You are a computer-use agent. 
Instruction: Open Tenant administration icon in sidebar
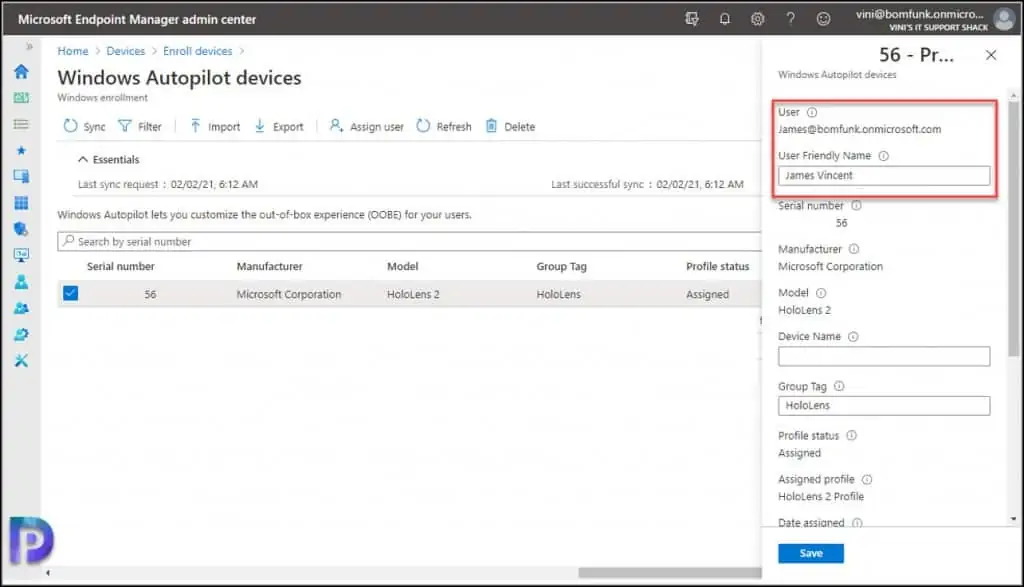[x=21, y=334]
